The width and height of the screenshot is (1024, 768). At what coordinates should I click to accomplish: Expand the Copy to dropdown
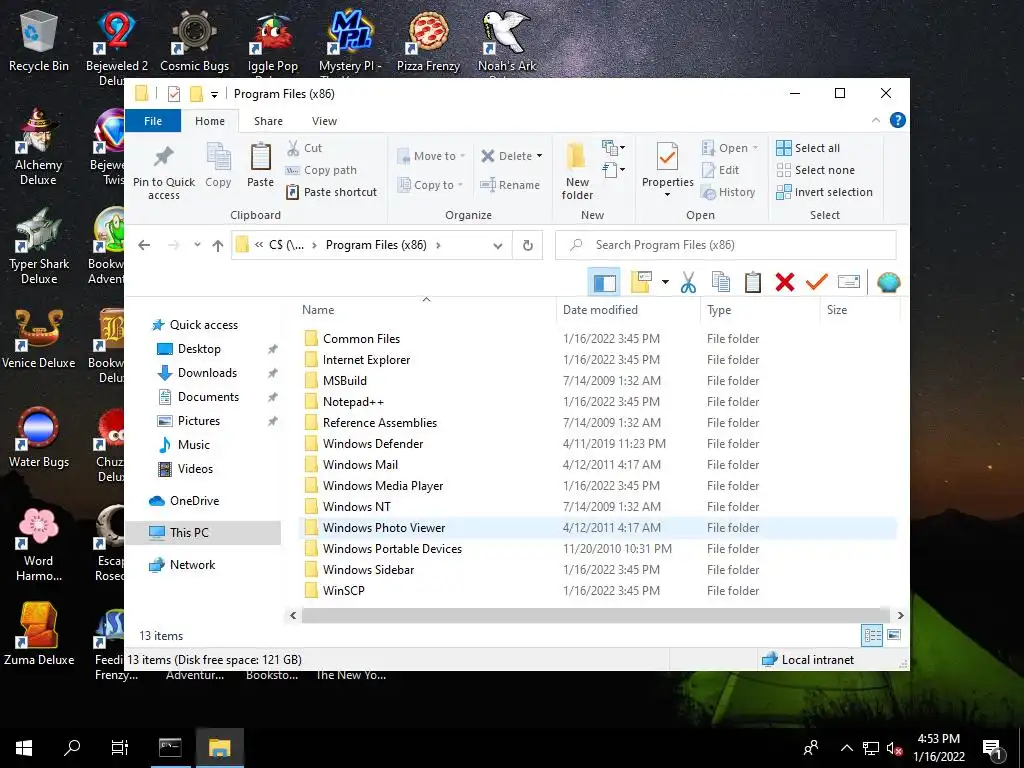(x=460, y=185)
